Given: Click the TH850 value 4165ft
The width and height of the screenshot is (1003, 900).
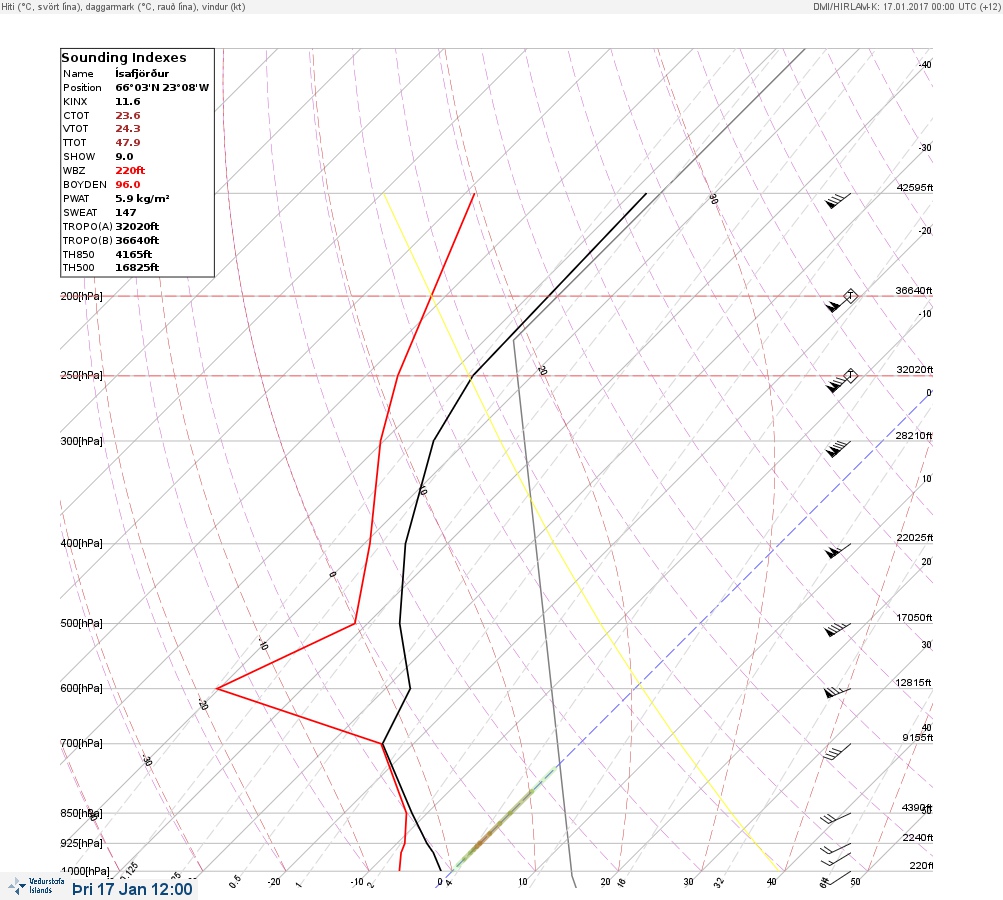Looking at the screenshot, I should click(133, 255).
